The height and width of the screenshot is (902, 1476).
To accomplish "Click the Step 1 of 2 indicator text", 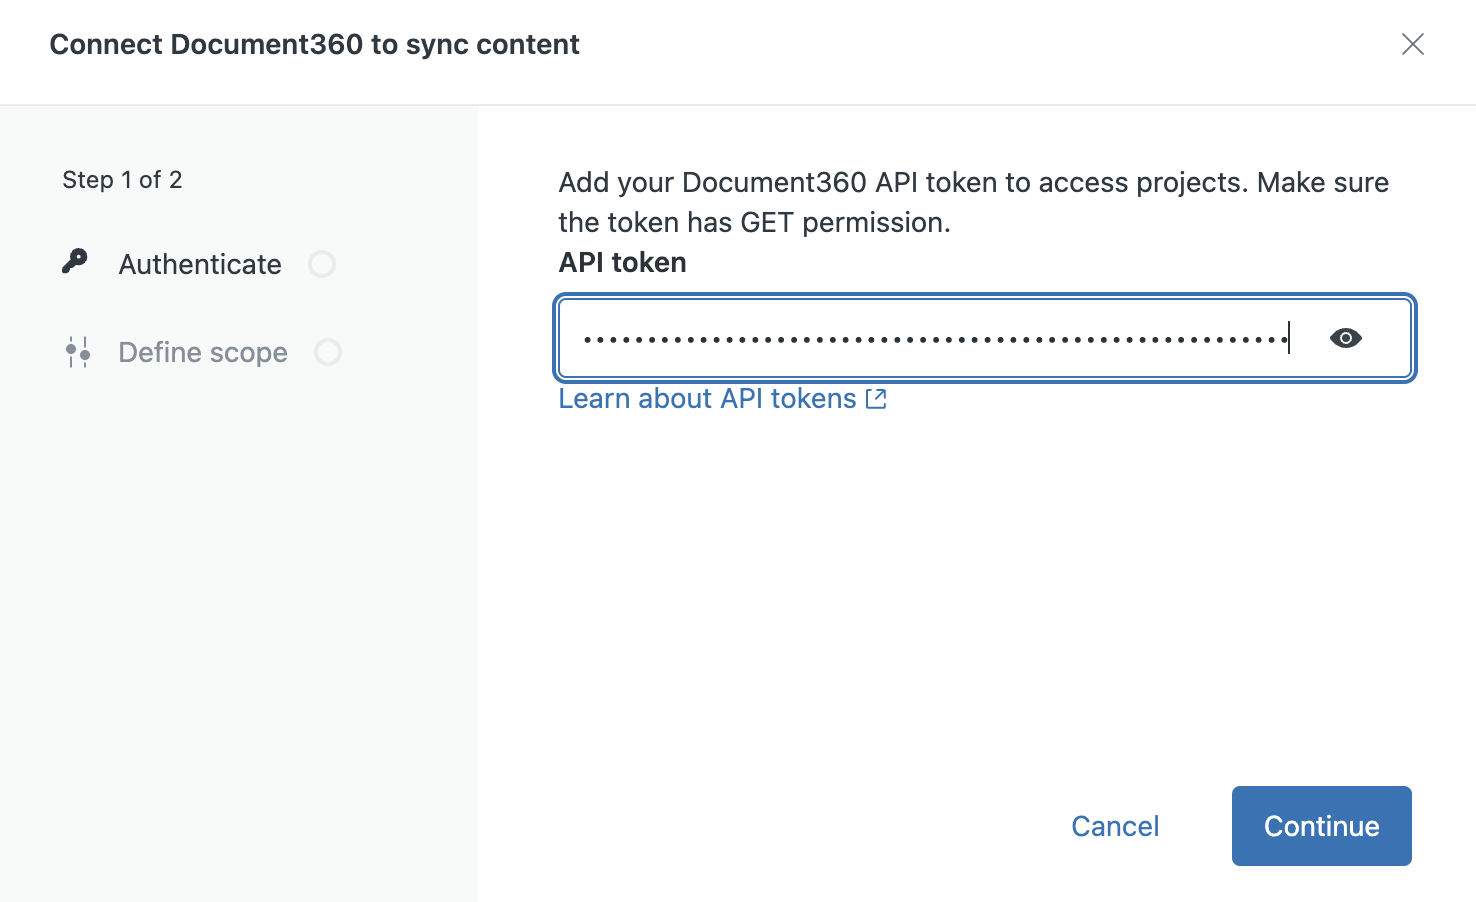I will (x=122, y=180).
